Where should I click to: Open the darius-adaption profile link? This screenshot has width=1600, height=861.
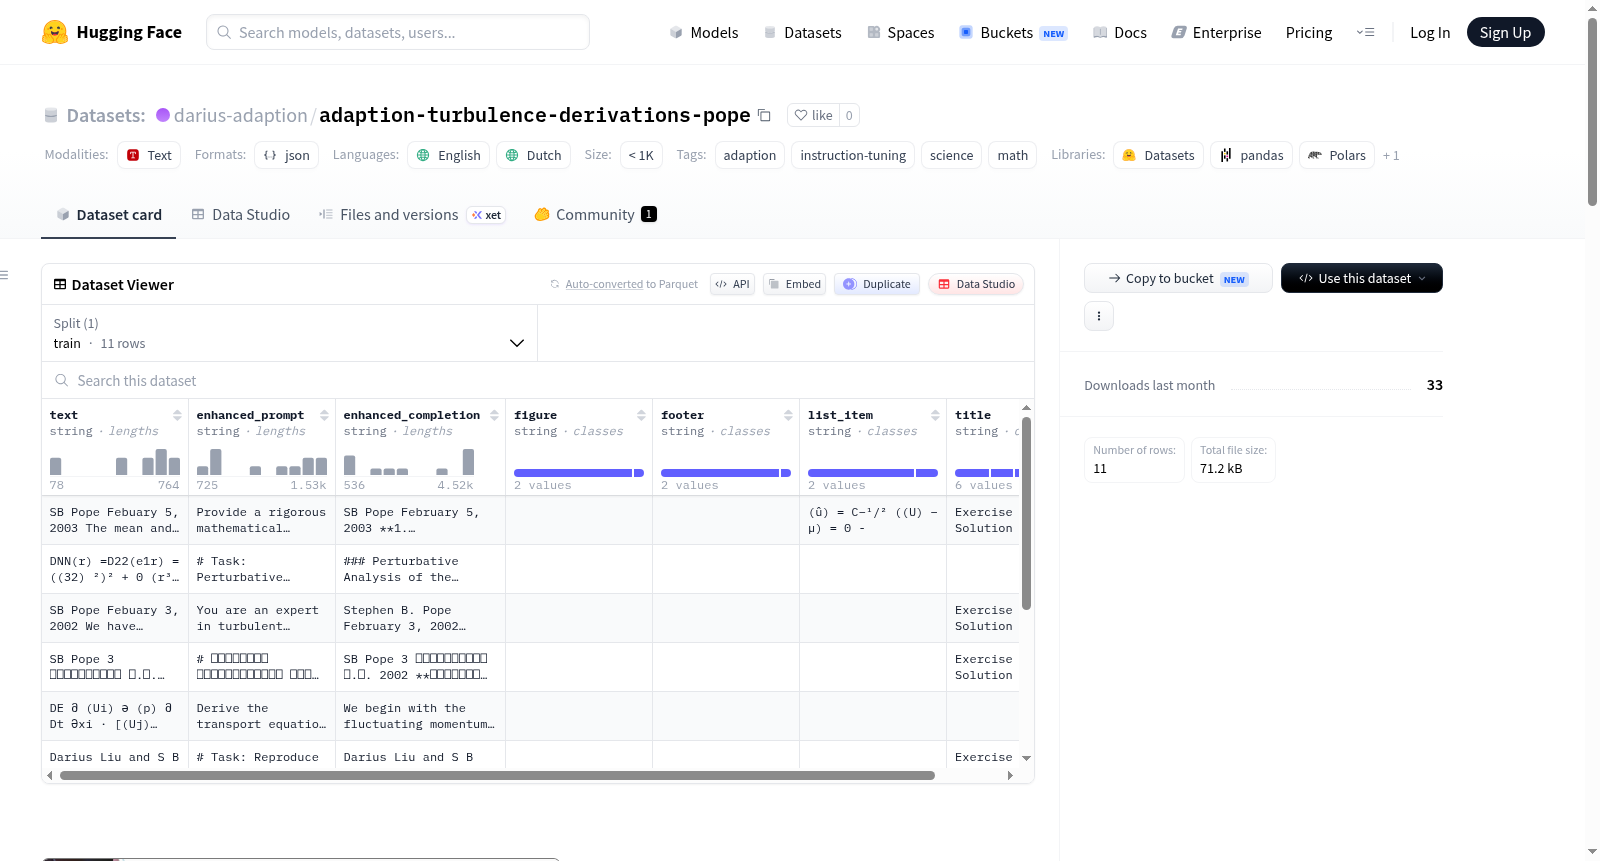coord(241,115)
